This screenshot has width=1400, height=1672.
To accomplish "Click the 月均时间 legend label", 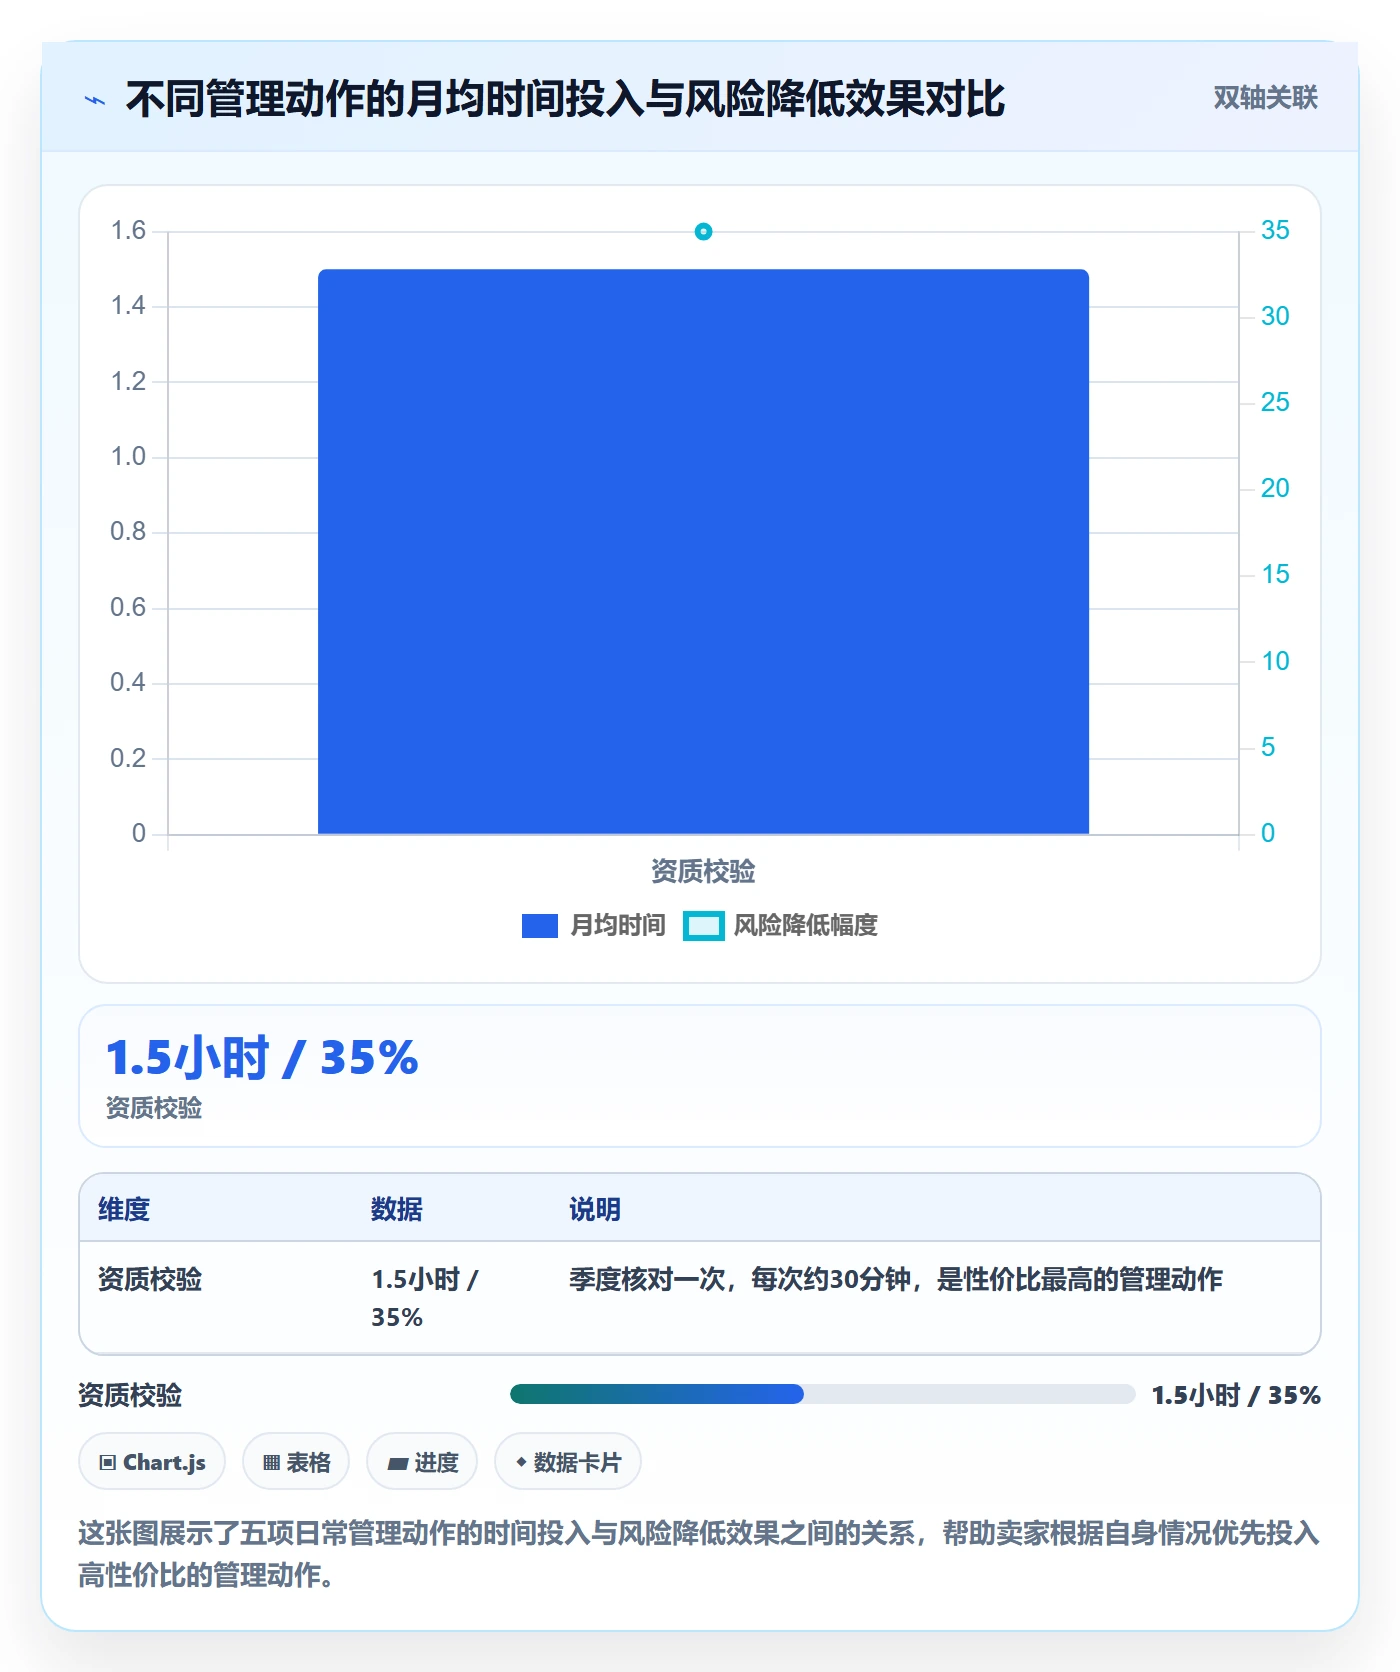I will point(618,926).
